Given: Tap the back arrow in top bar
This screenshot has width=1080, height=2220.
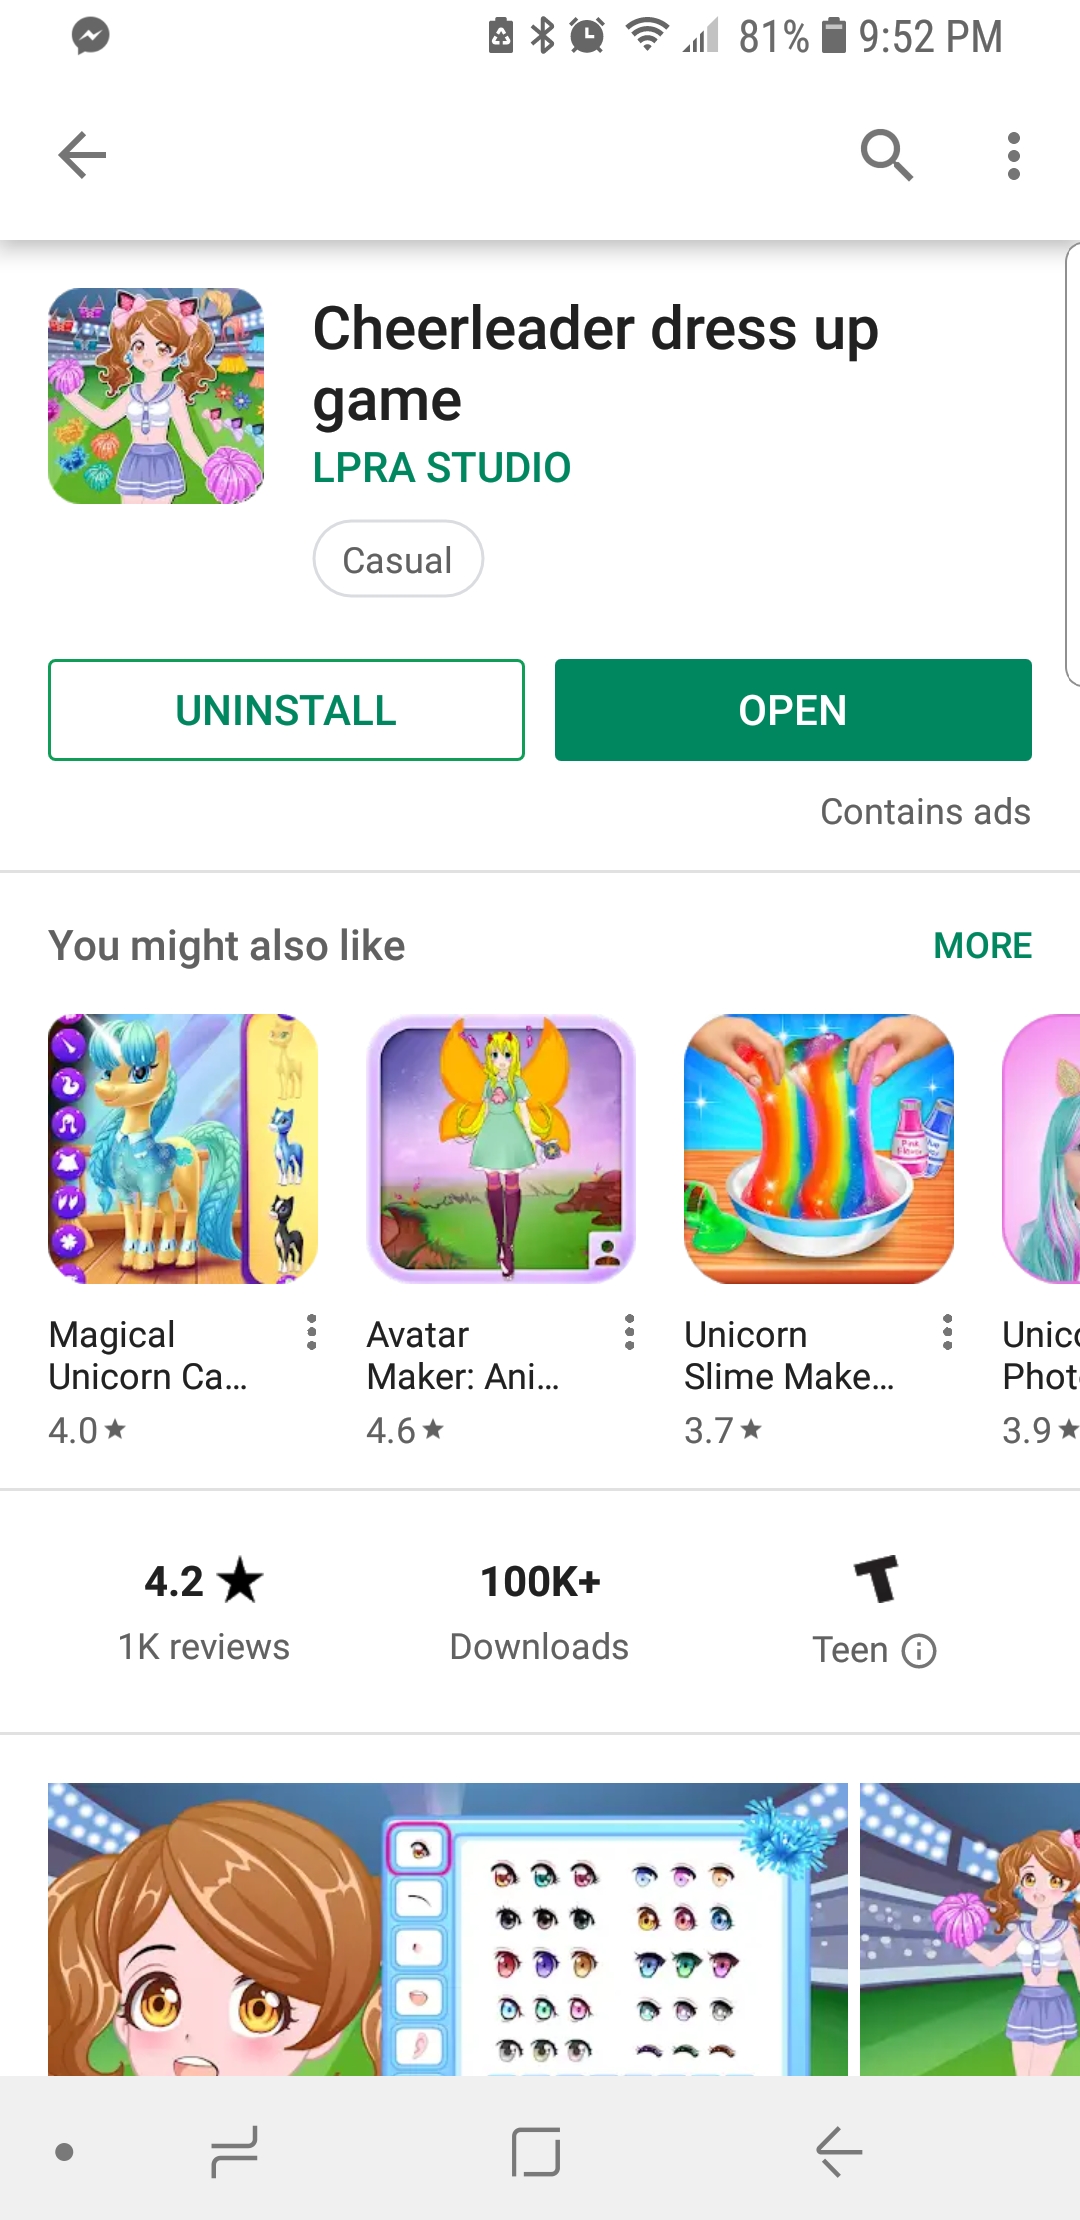Looking at the screenshot, I should coord(82,155).
